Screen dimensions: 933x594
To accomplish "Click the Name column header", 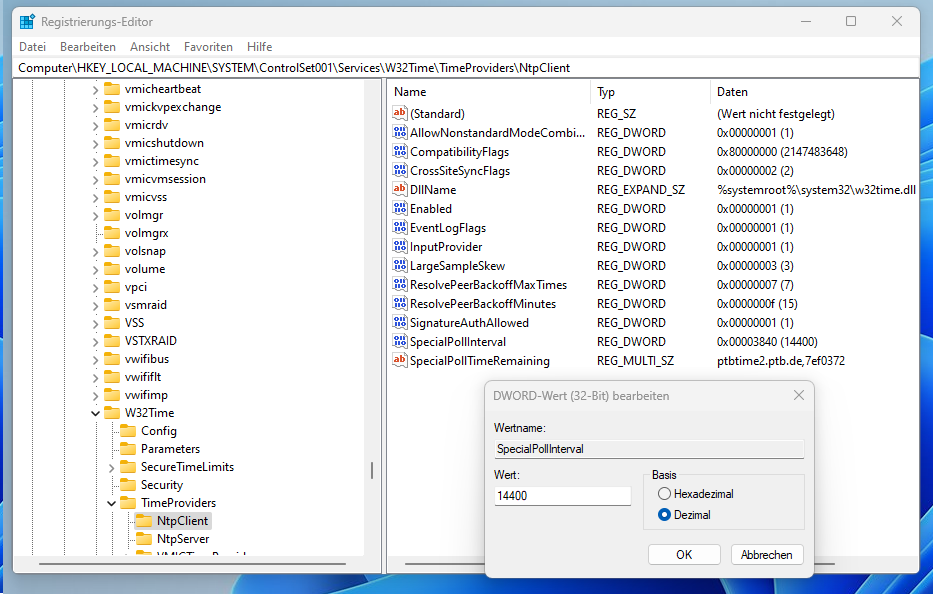I will click(x=490, y=92).
